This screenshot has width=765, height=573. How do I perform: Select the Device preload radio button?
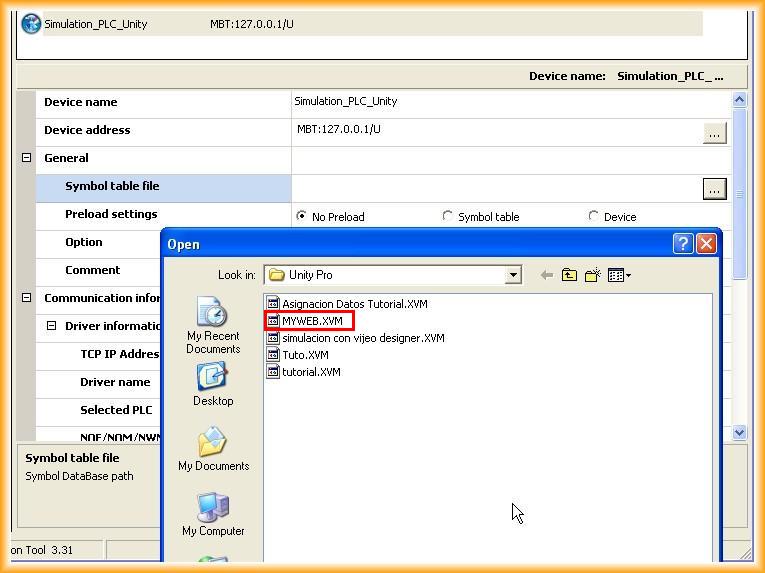click(x=594, y=216)
